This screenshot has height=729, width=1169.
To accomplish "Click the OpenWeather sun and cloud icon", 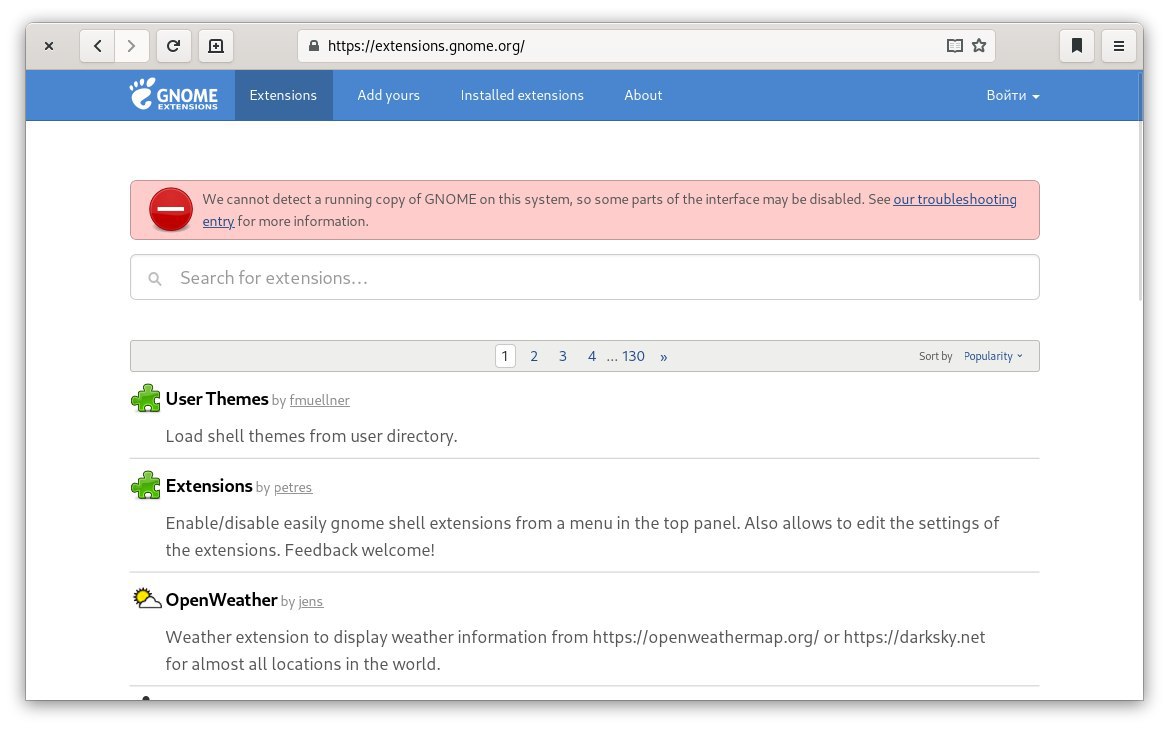I will (x=147, y=599).
